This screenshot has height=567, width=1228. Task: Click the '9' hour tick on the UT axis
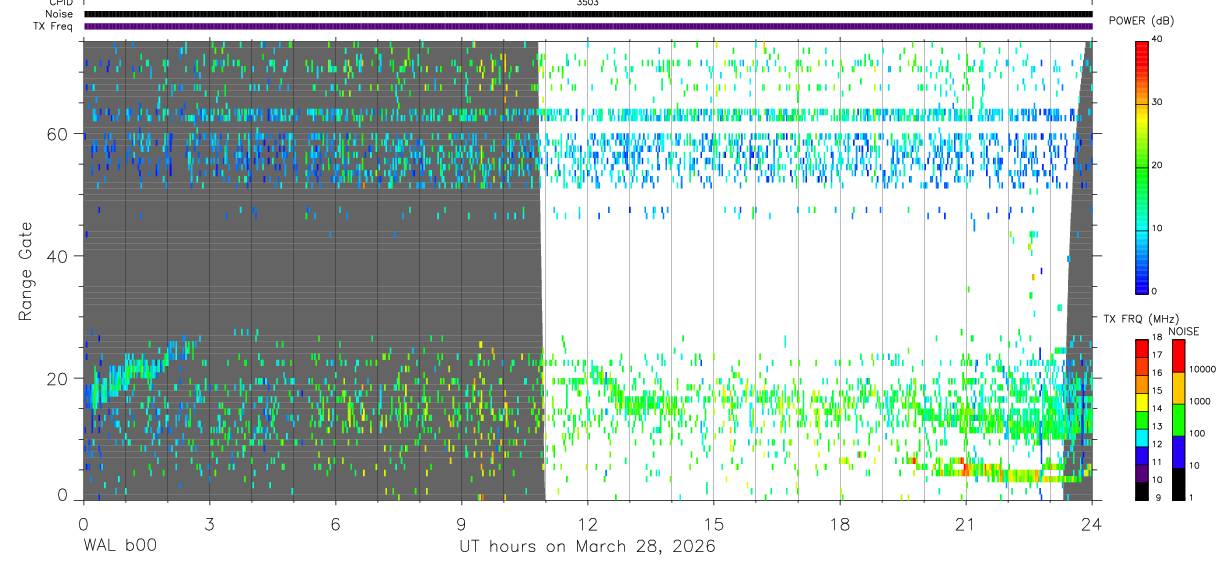461,523
